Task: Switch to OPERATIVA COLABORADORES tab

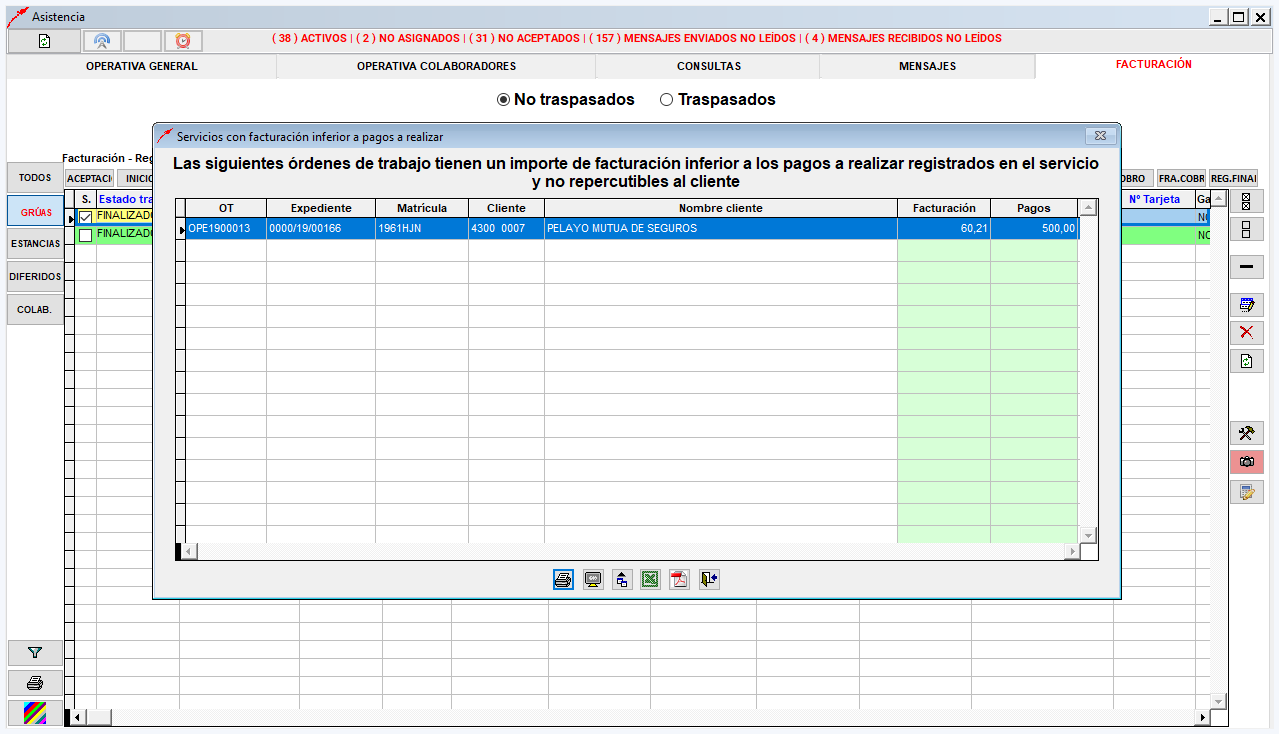Action: coord(436,66)
